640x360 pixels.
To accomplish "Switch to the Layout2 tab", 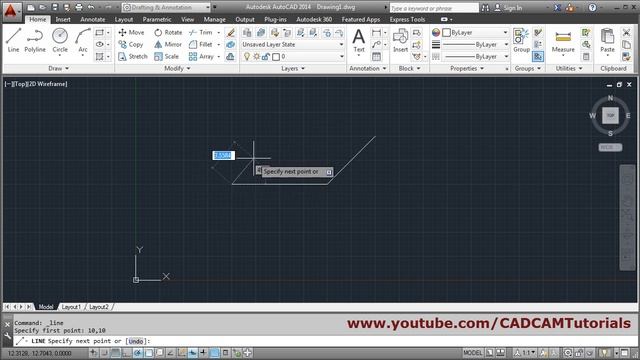I will coord(99,307).
